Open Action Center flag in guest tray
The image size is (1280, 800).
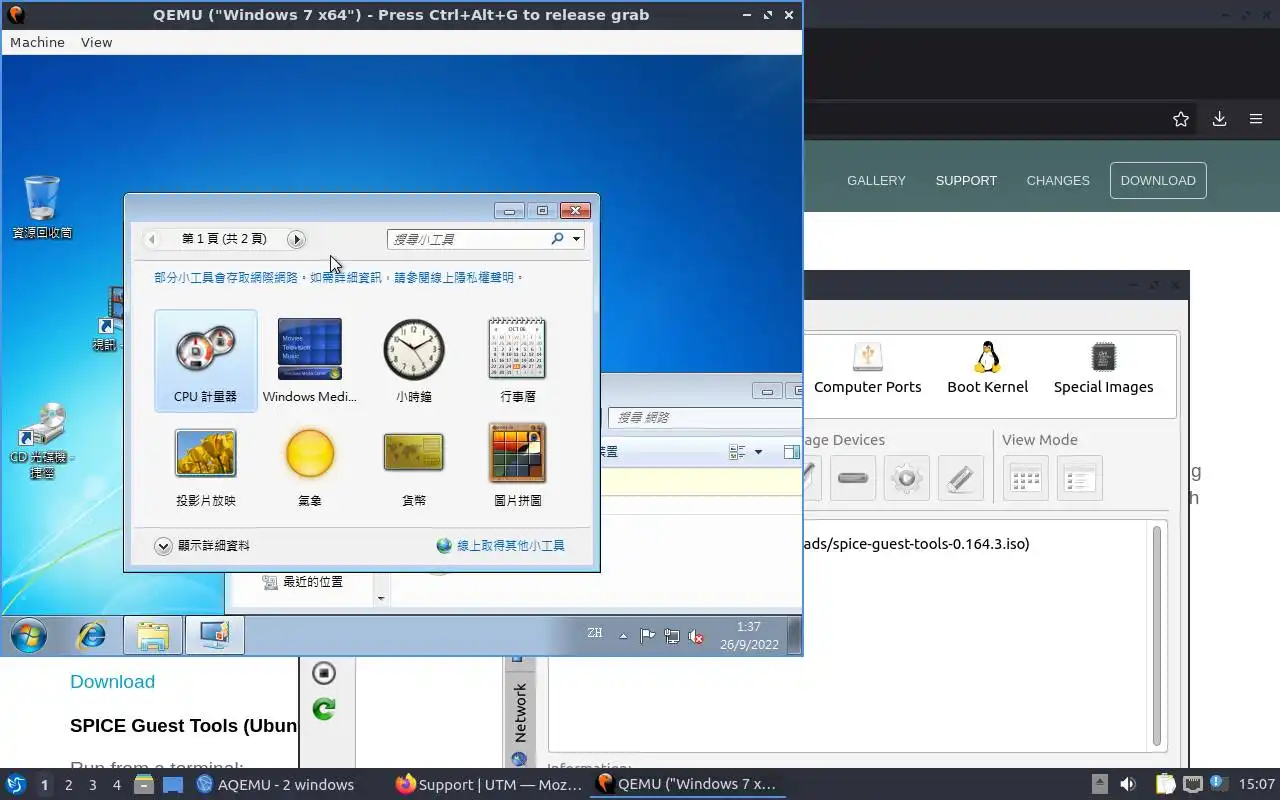point(648,636)
